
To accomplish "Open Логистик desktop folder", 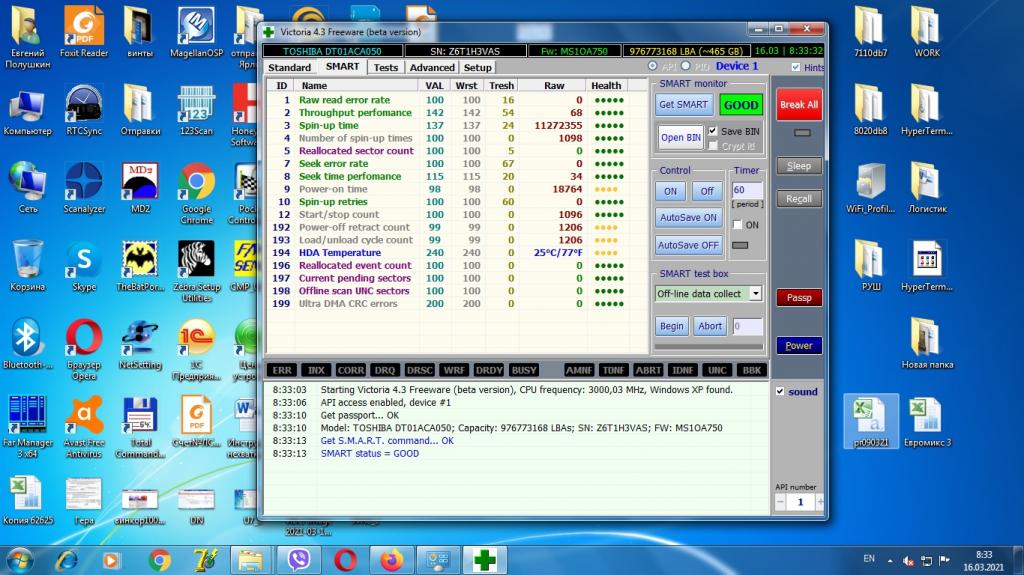I will [927, 188].
